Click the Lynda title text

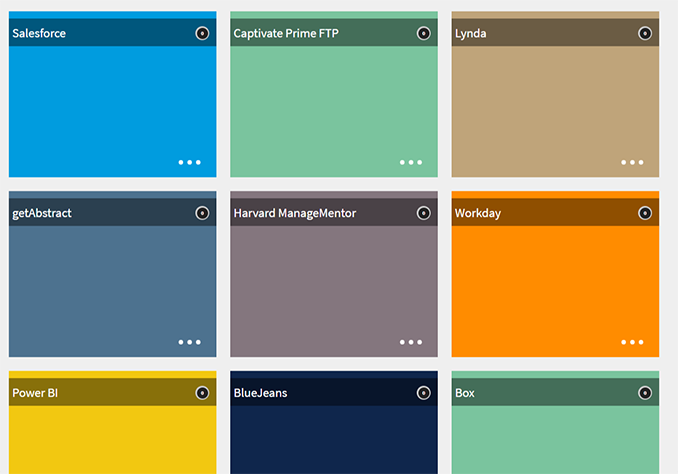click(470, 33)
